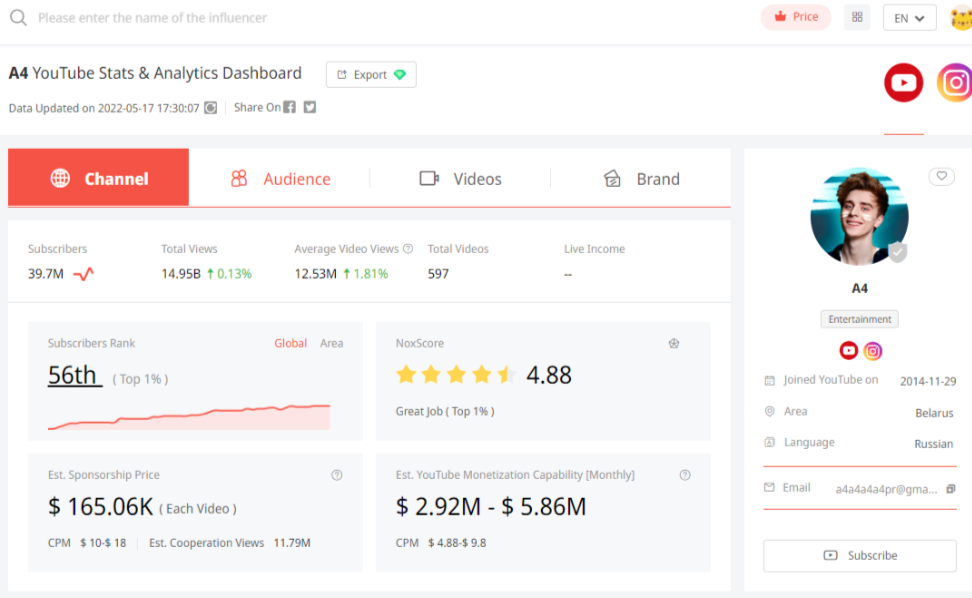Click the Est. Cooperation Views value 11.79M

tap(292, 543)
